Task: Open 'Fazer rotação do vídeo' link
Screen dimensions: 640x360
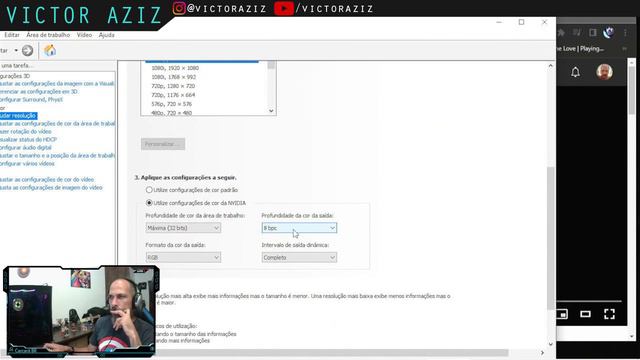Action: (x=26, y=131)
